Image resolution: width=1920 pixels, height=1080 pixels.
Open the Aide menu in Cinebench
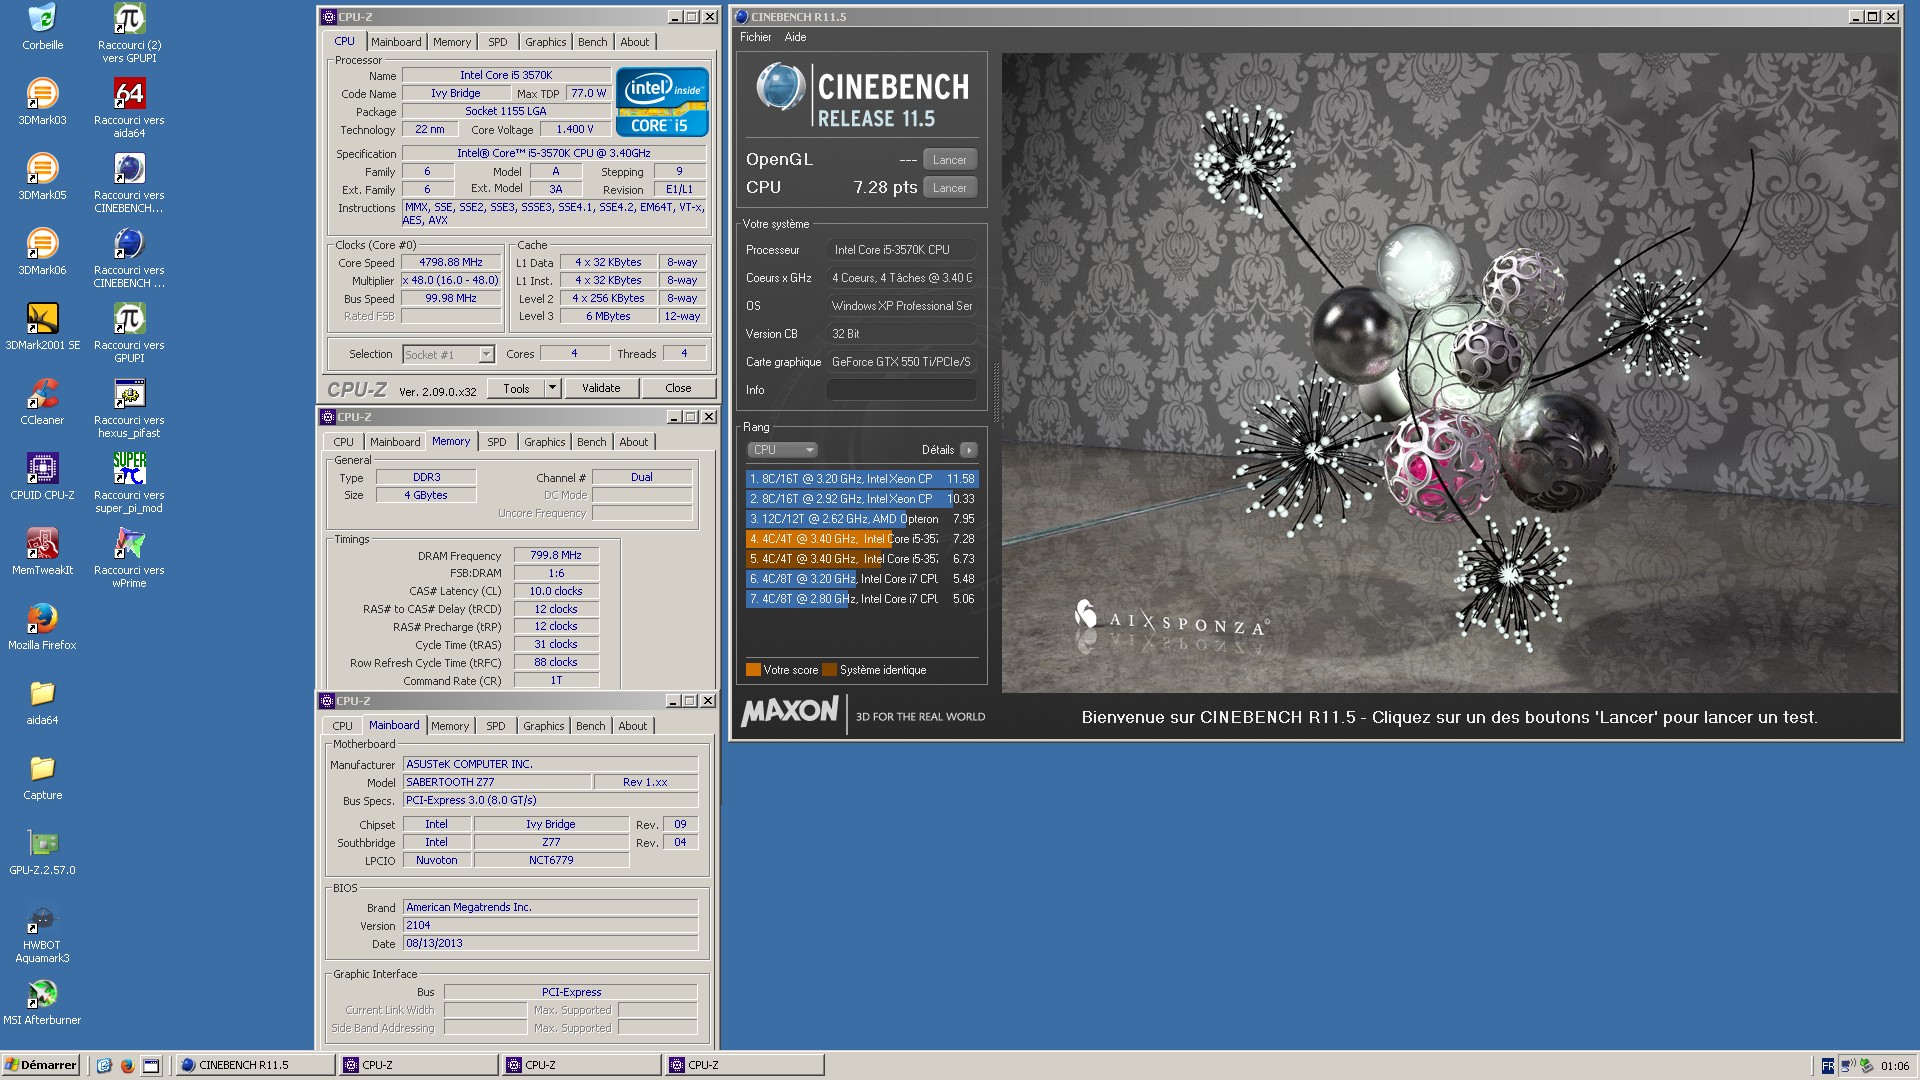point(795,37)
